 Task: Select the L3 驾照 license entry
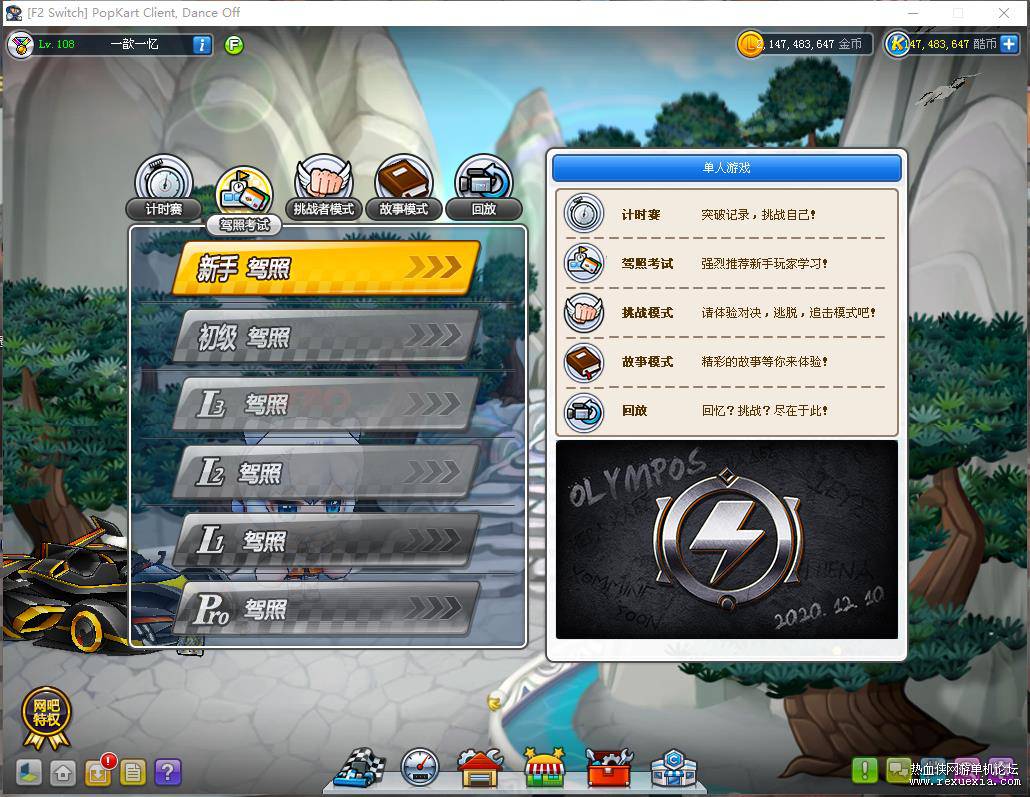[x=326, y=404]
